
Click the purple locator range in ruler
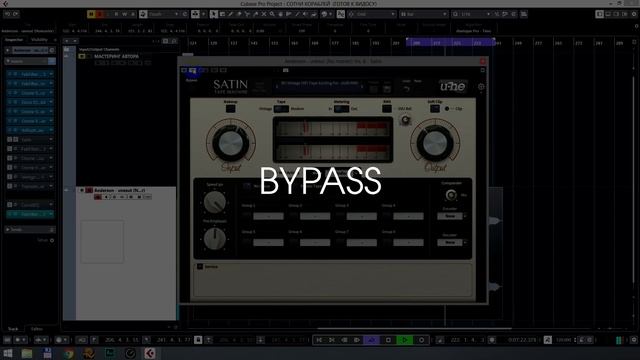click(451, 42)
